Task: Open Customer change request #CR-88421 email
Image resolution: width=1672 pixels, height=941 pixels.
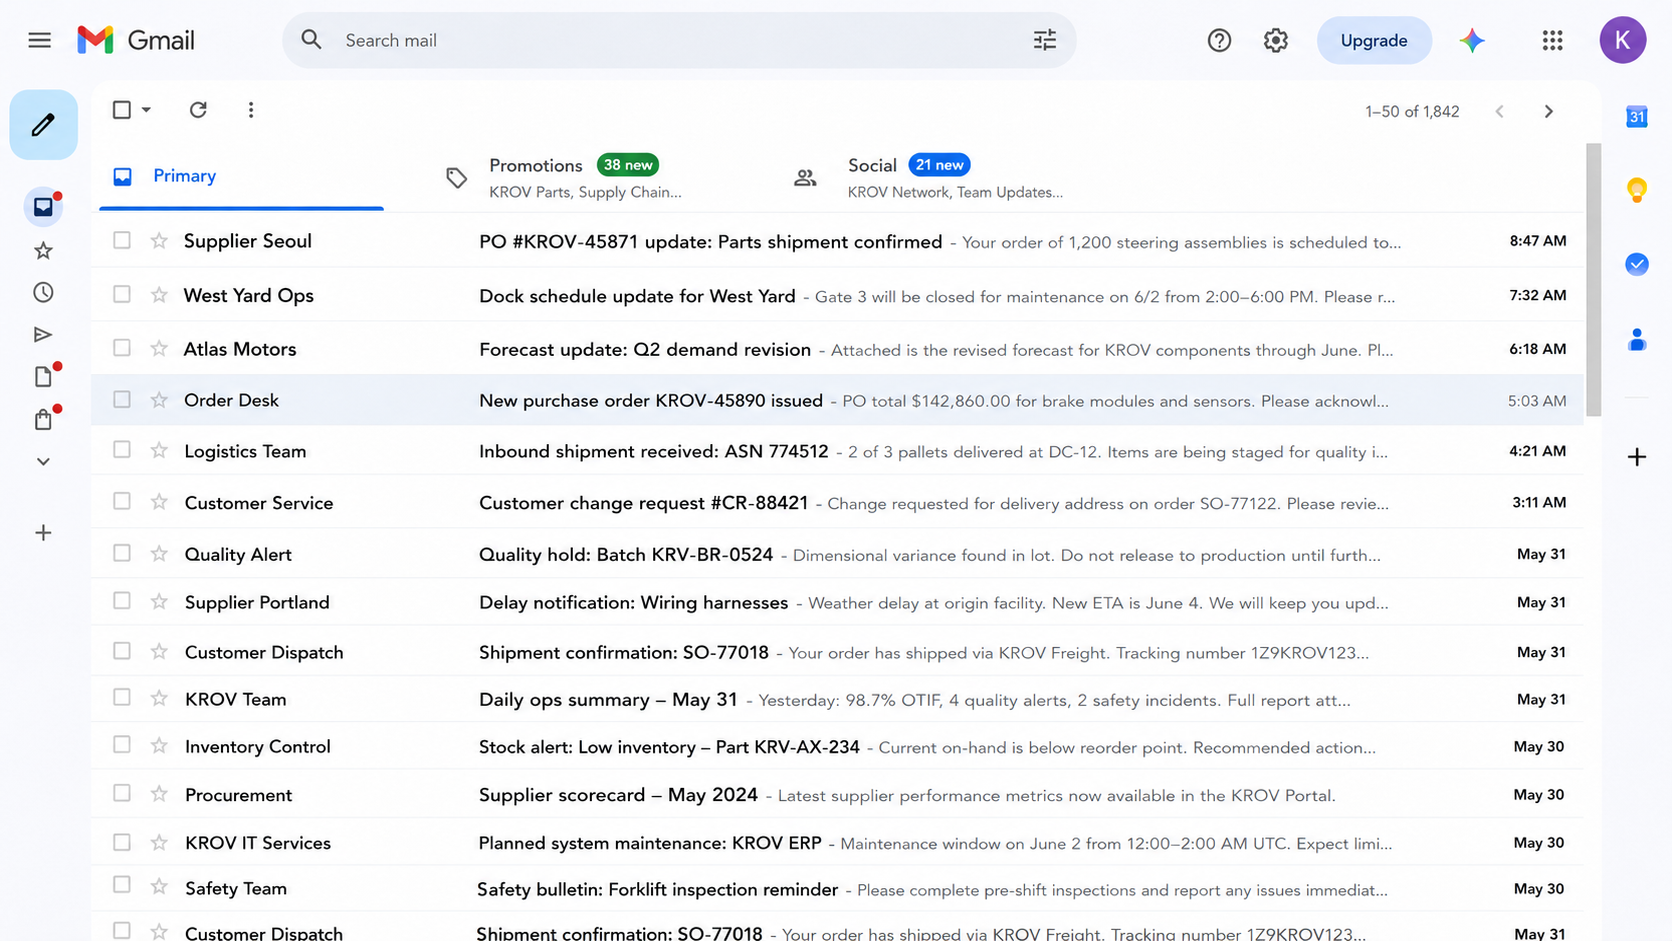Action: [837, 502]
